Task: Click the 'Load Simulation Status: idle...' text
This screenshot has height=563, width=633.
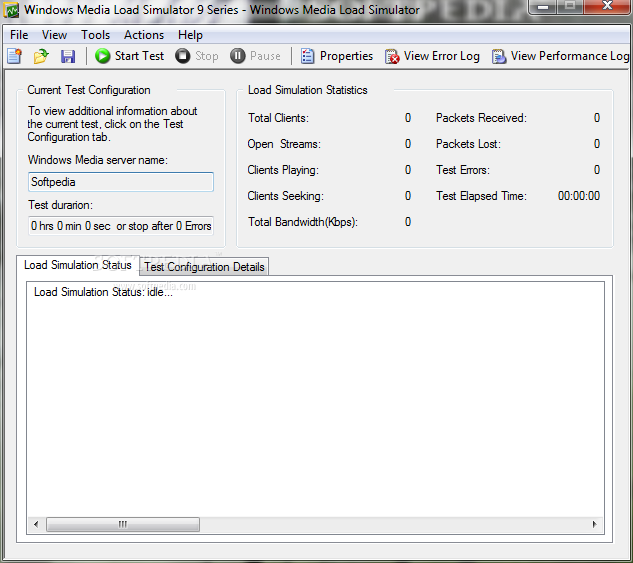Action: 103,292
